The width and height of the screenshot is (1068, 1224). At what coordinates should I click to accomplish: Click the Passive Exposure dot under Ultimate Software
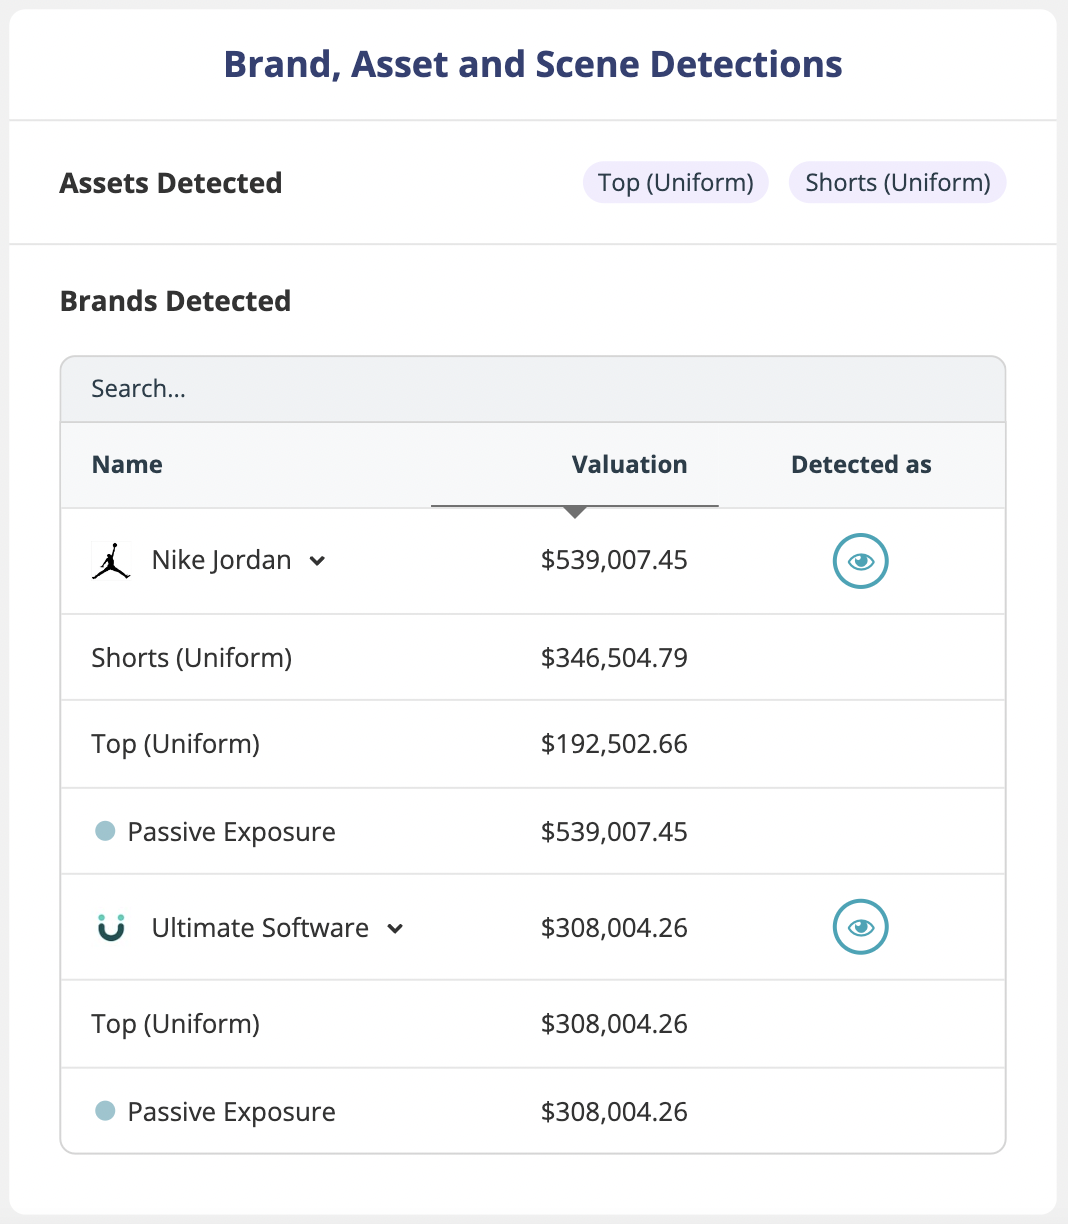pos(105,1111)
